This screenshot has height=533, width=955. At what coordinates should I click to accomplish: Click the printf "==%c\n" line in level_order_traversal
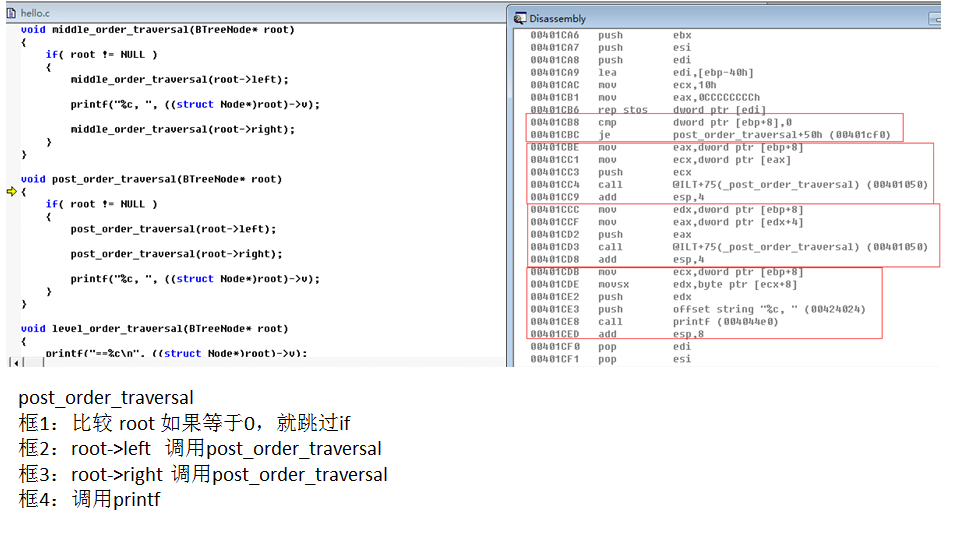tap(177, 353)
